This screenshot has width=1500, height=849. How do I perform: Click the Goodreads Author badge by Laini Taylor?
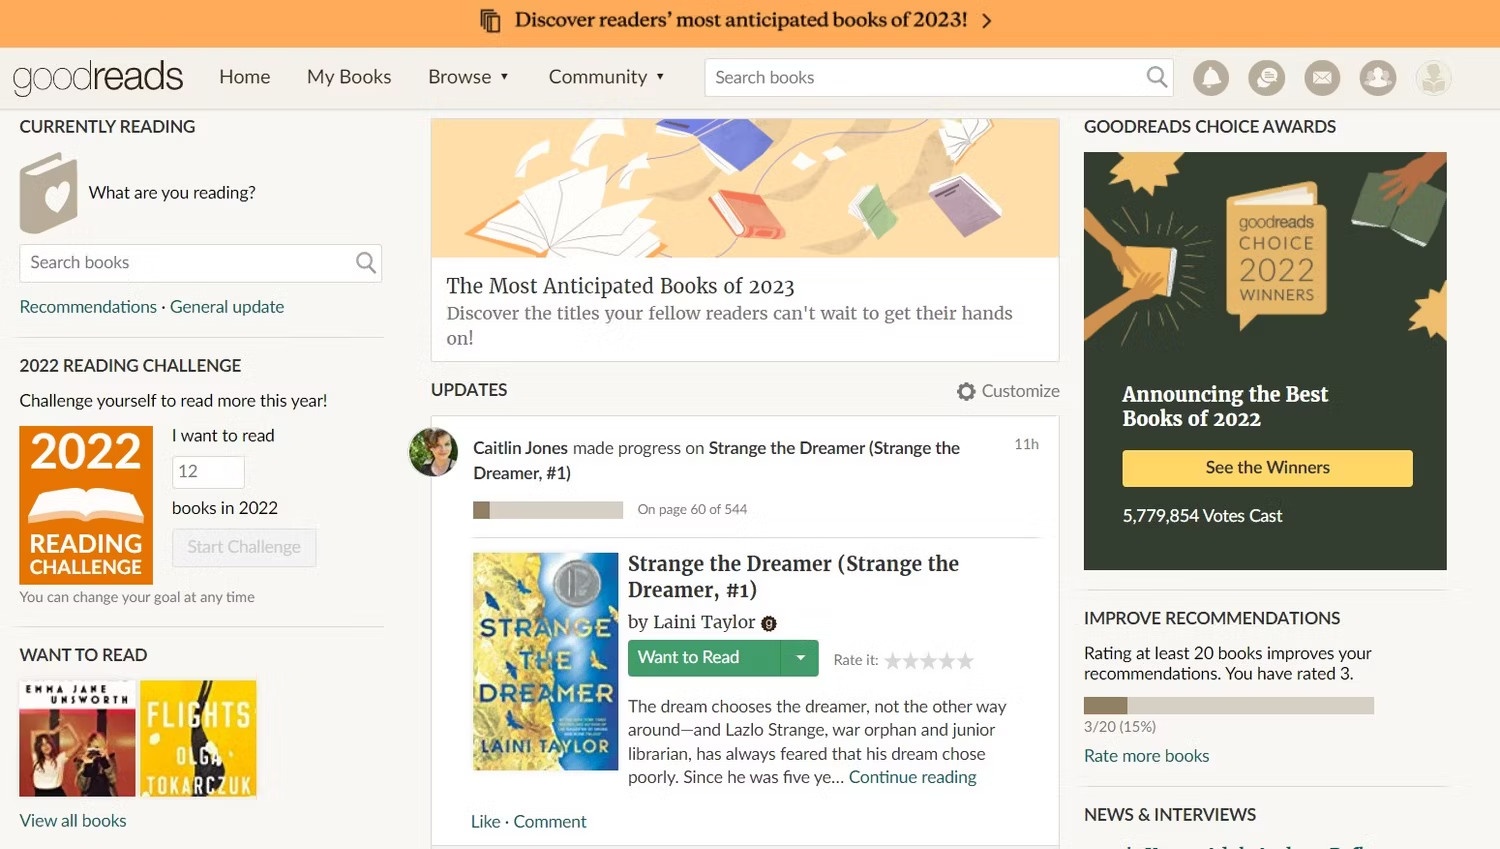[769, 623]
